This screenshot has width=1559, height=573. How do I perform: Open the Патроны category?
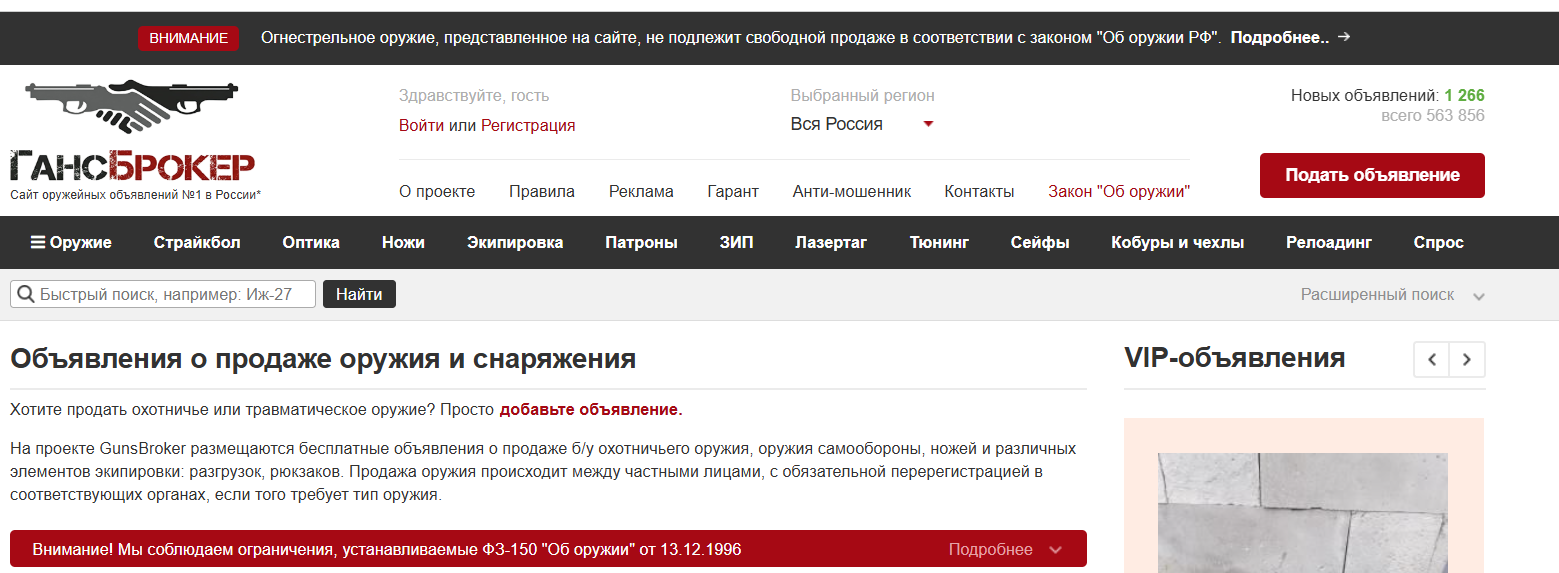[x=641, y=242]
